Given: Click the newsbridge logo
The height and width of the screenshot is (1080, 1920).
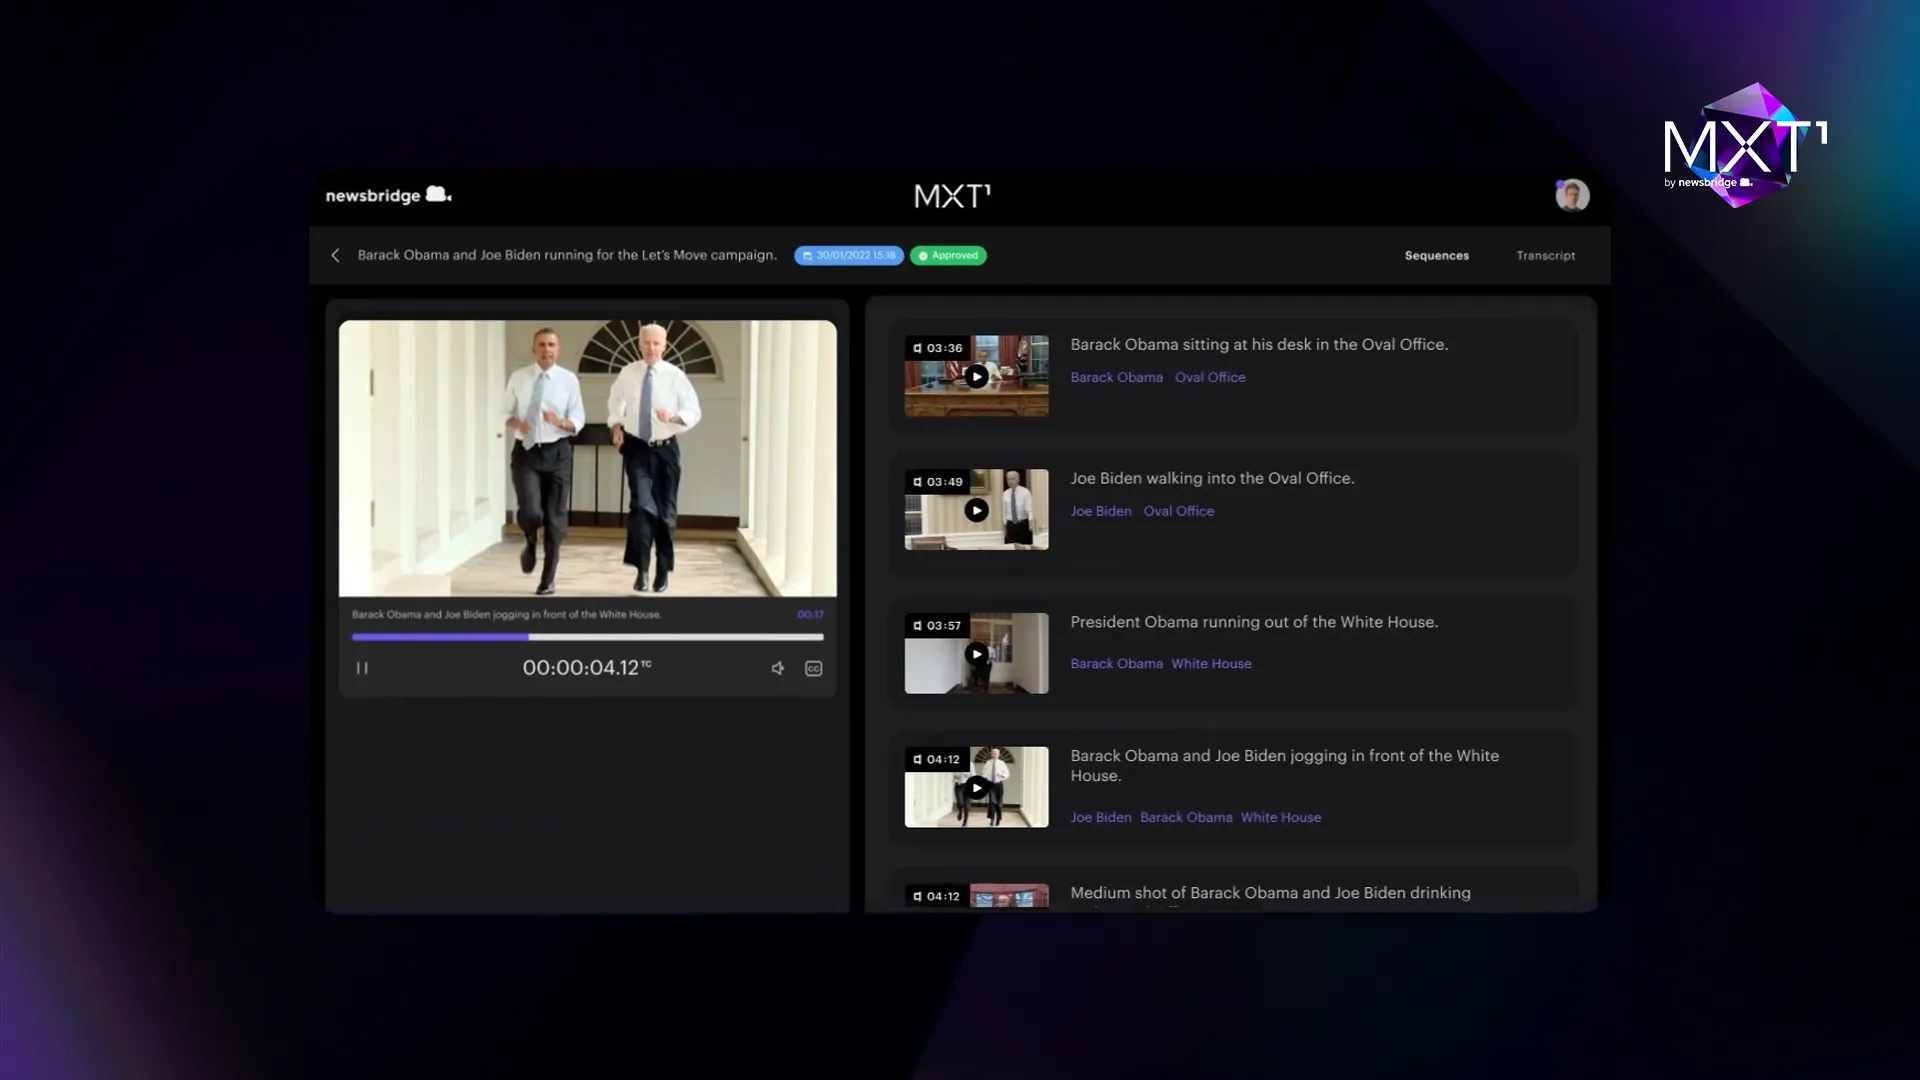Looking at the screenshot, I should click(x=388, y=195).
